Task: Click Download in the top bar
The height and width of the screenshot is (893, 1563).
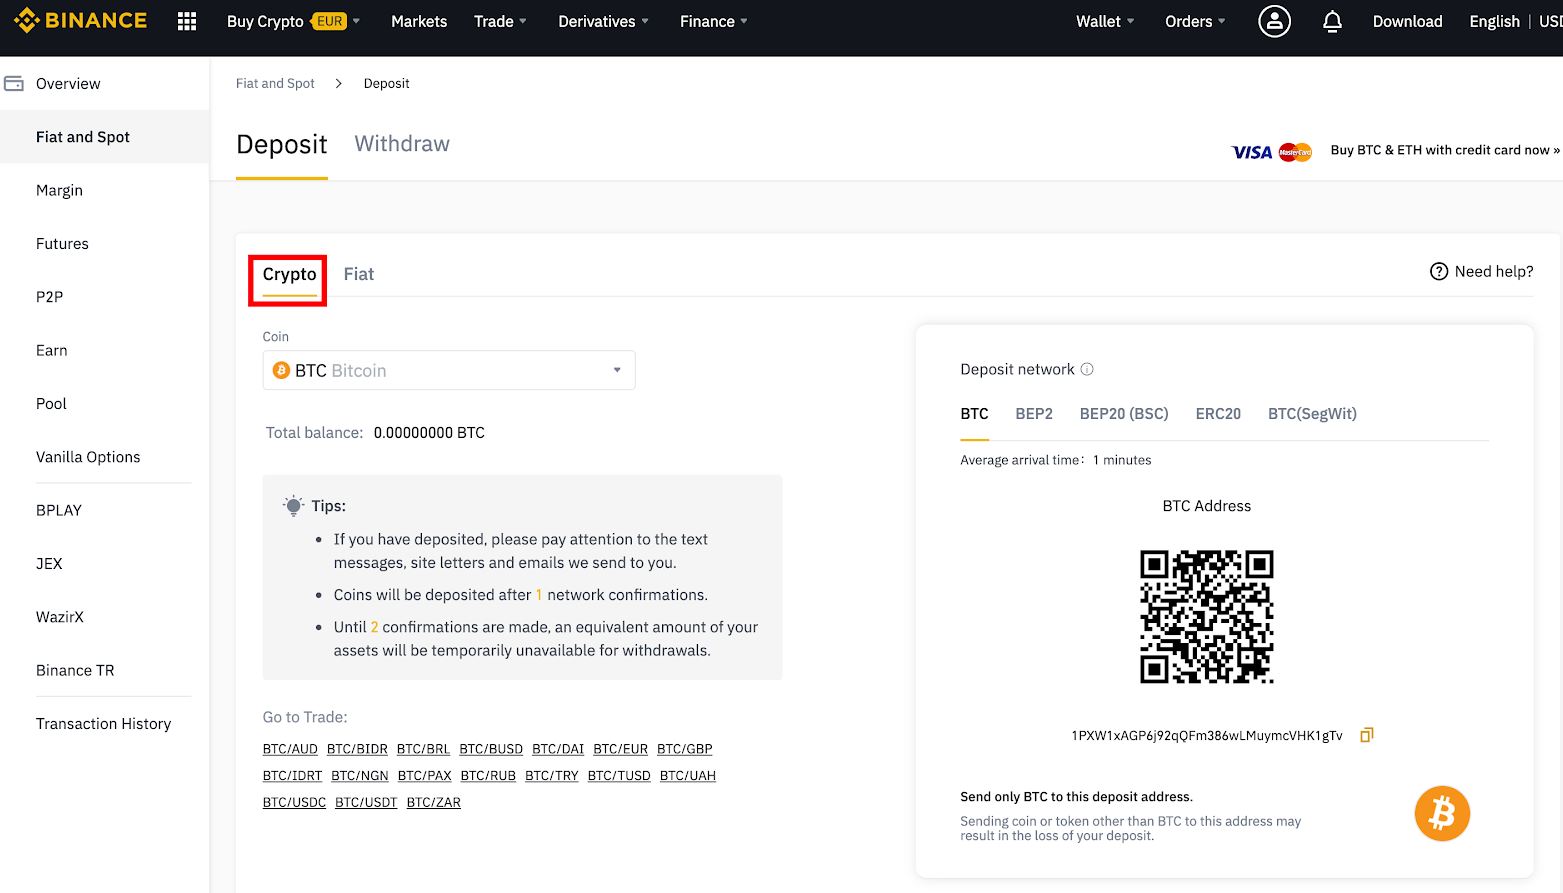Action: tap(1407, 21)
